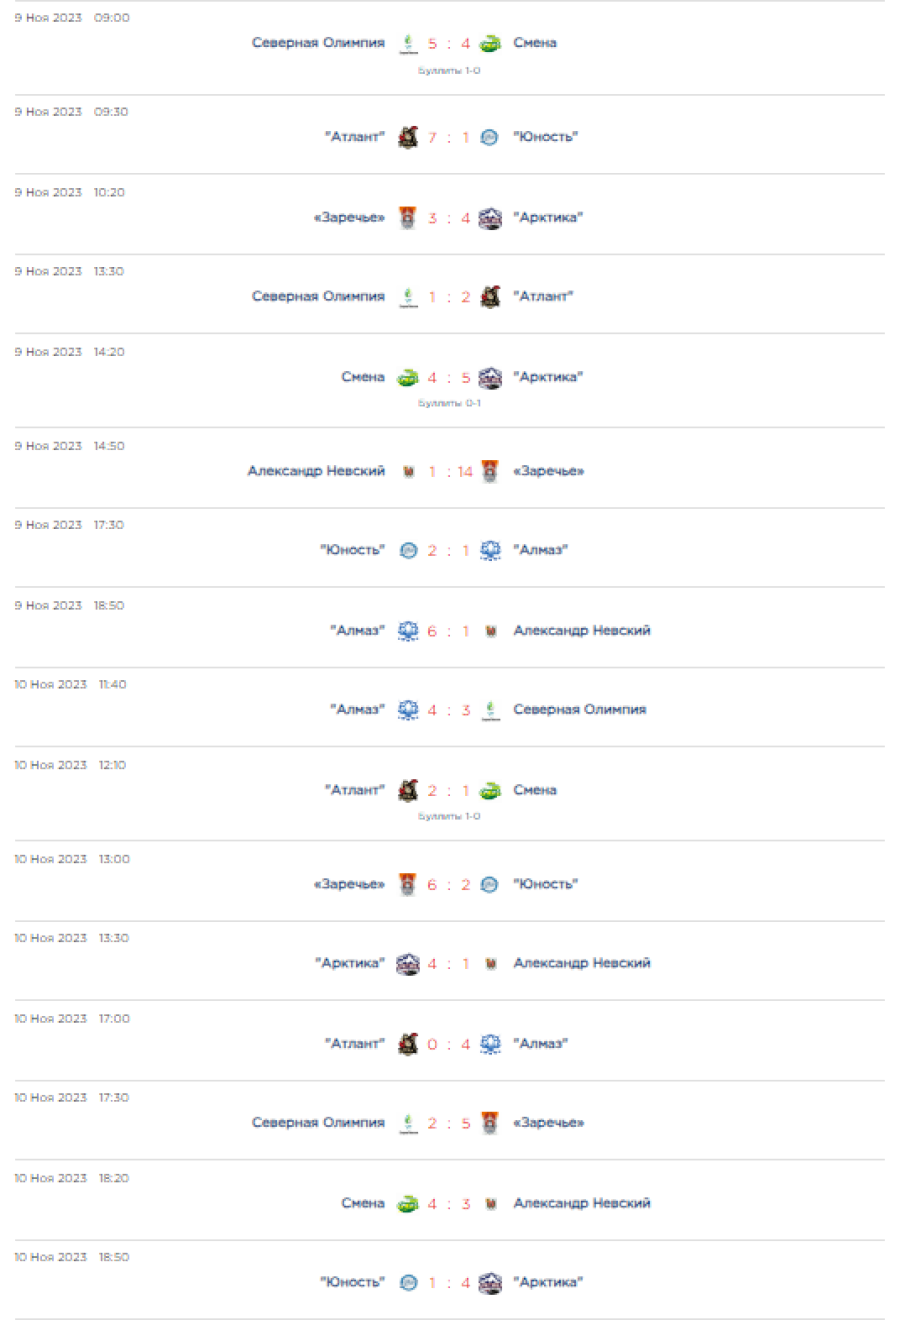Open Смена team name in 10 Nov 12:10 match
The height and width of the screenshot is (1320, 900).
click(535, 790)
